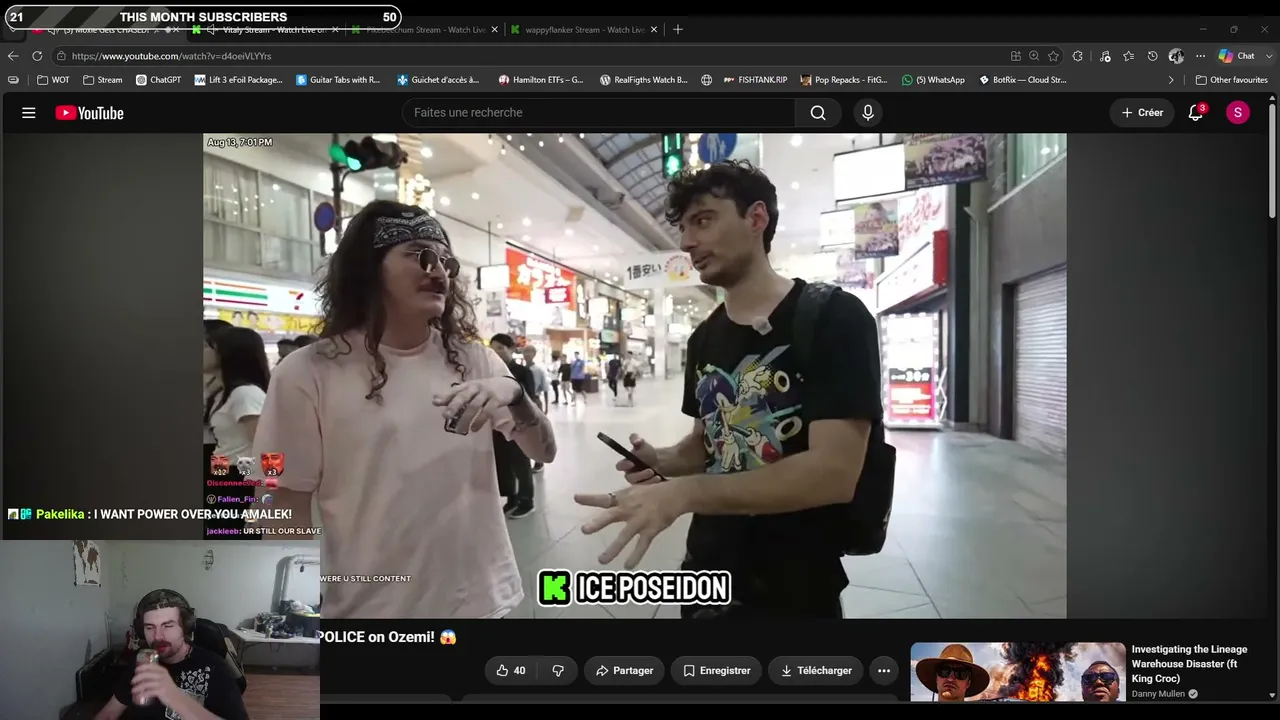Dislike the video with thumbs down
1280x720 pixels.
coord(558,671)
